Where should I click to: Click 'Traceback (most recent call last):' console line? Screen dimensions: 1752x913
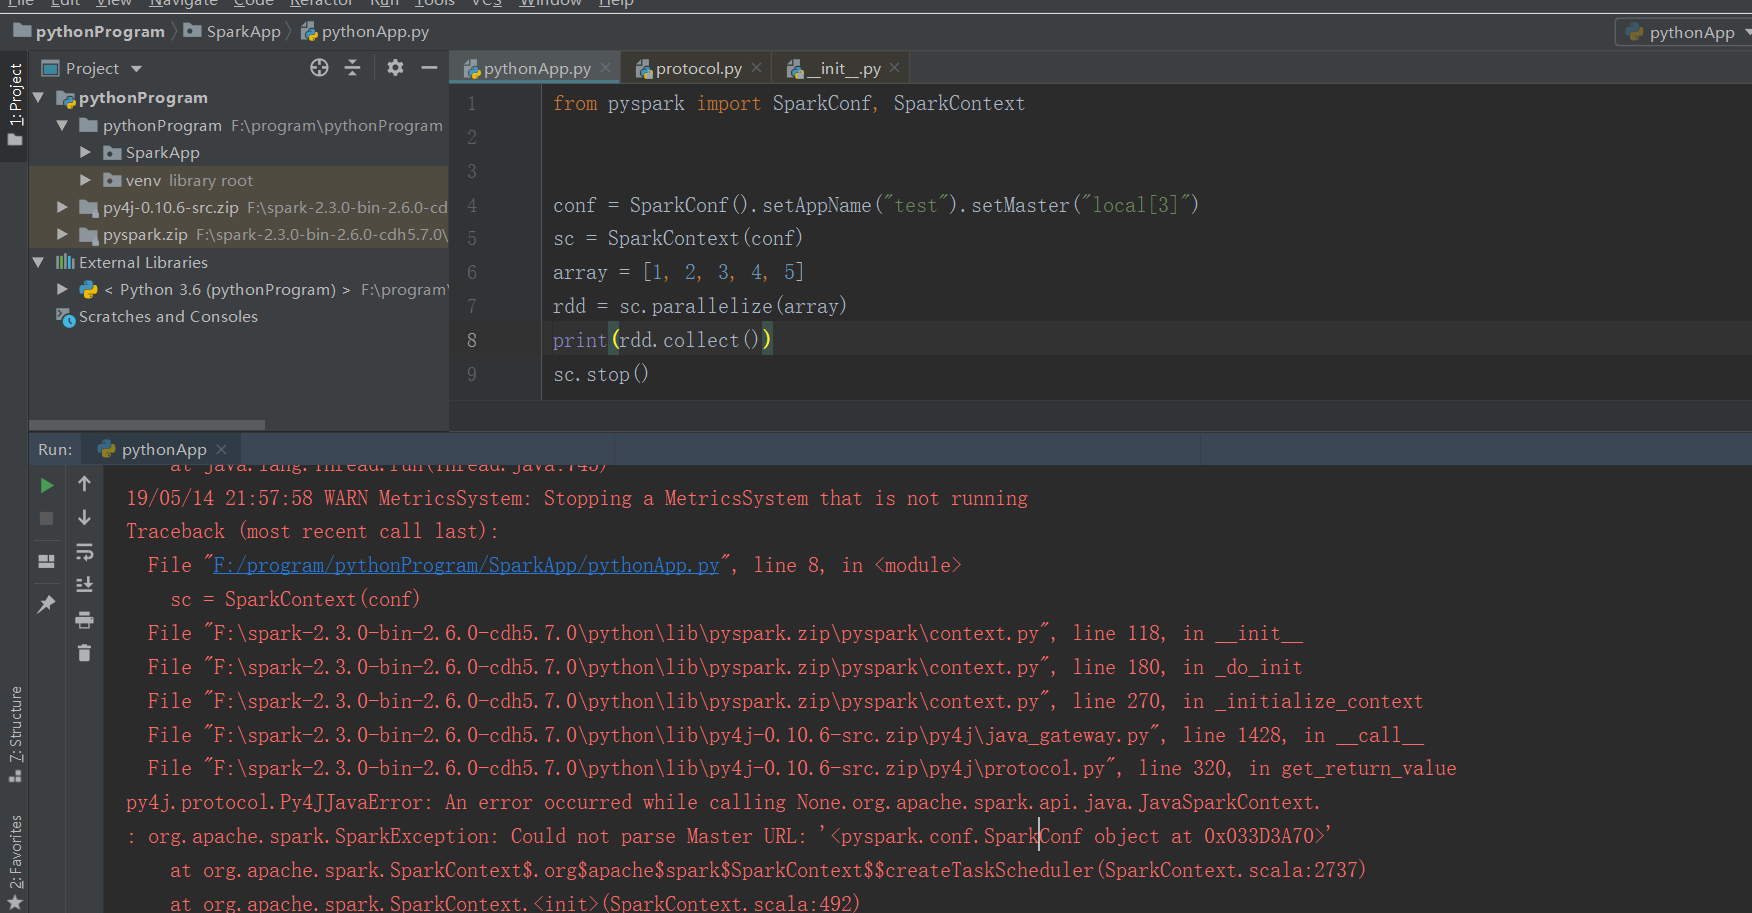tap(312, 532)
